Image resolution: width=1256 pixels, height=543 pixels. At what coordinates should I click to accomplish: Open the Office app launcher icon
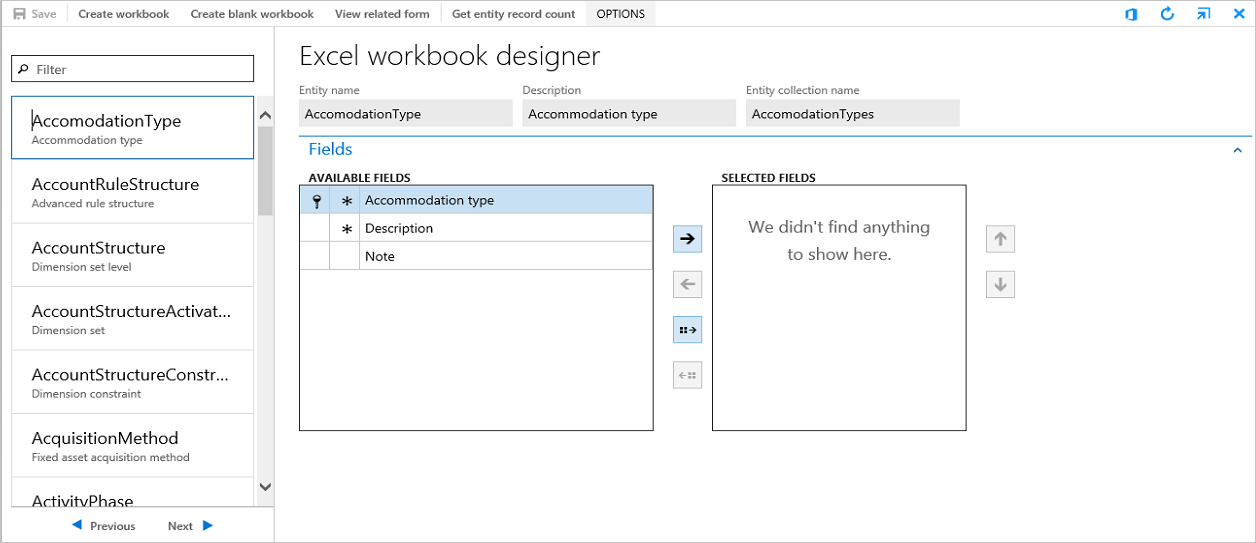point(1131,14)
